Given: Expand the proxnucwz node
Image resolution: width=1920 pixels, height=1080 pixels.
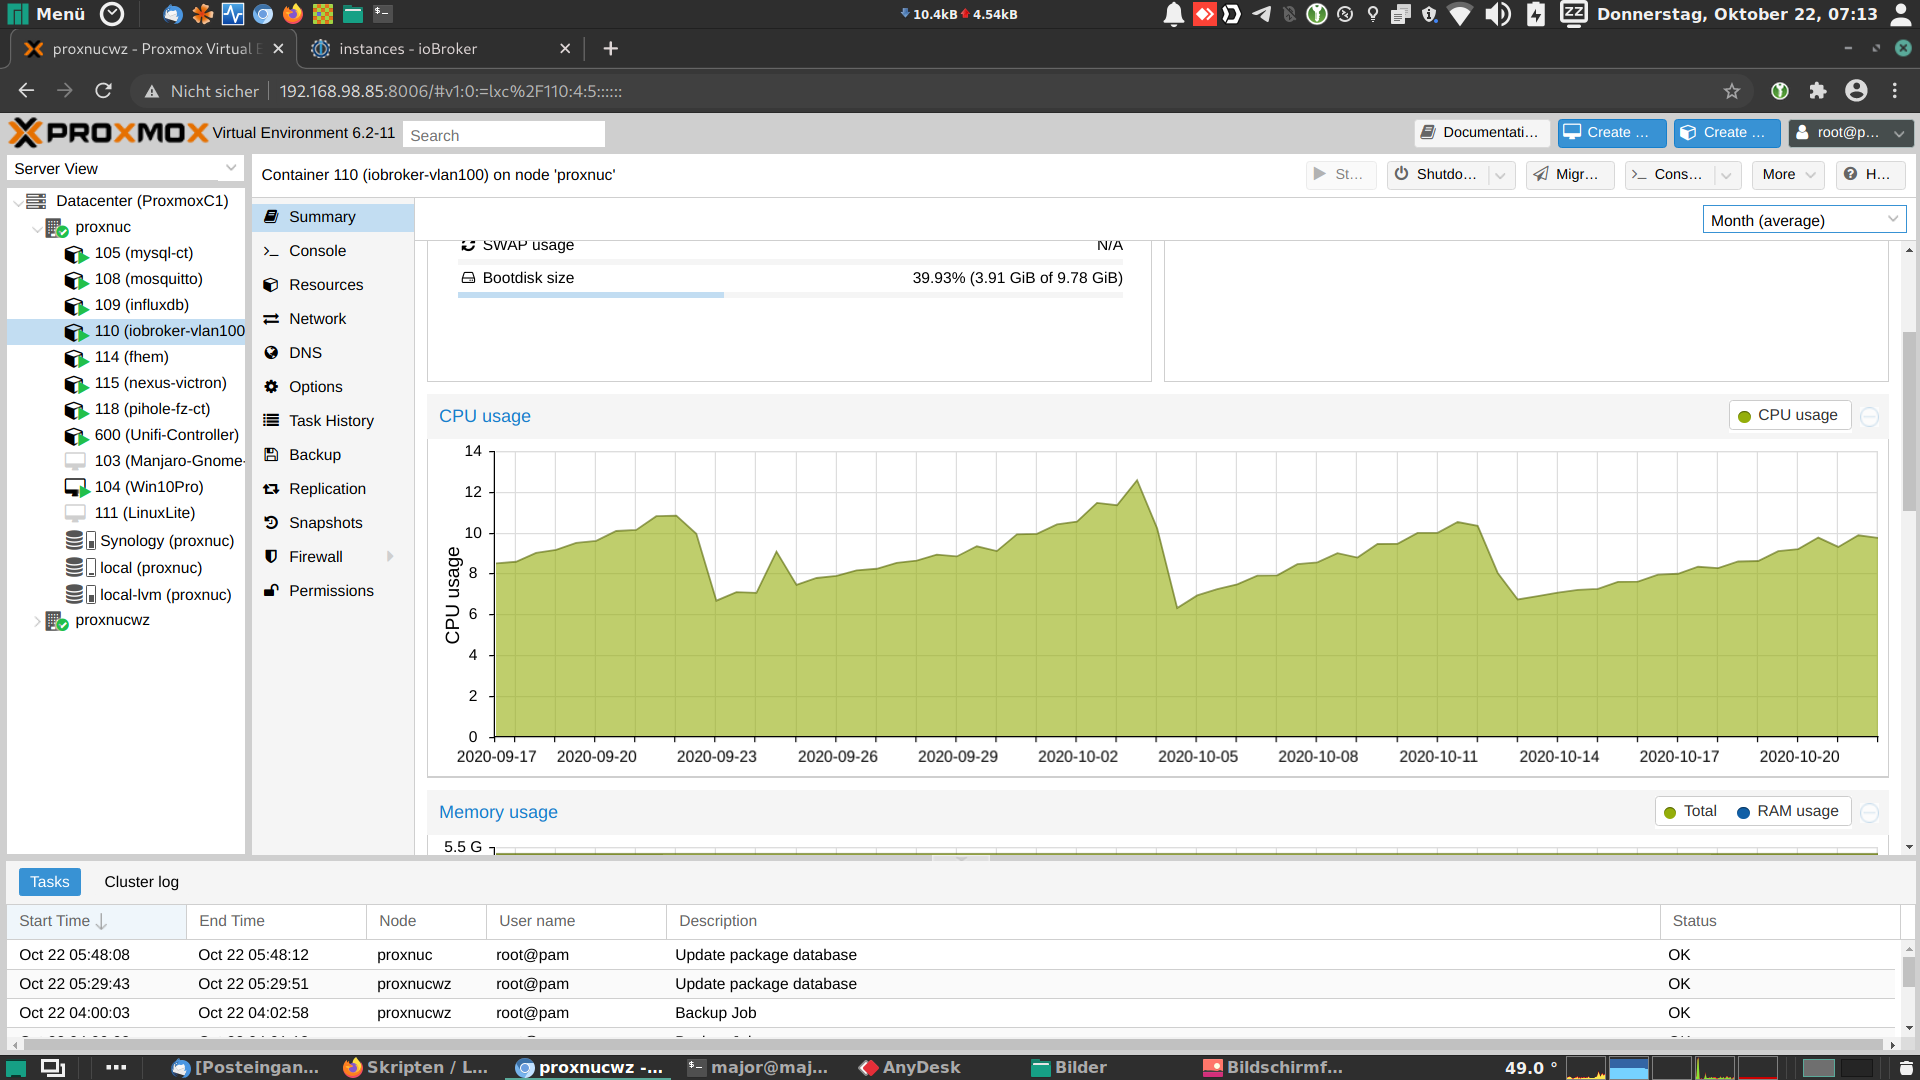Looking at the screenshot, I should click(37, 621).
